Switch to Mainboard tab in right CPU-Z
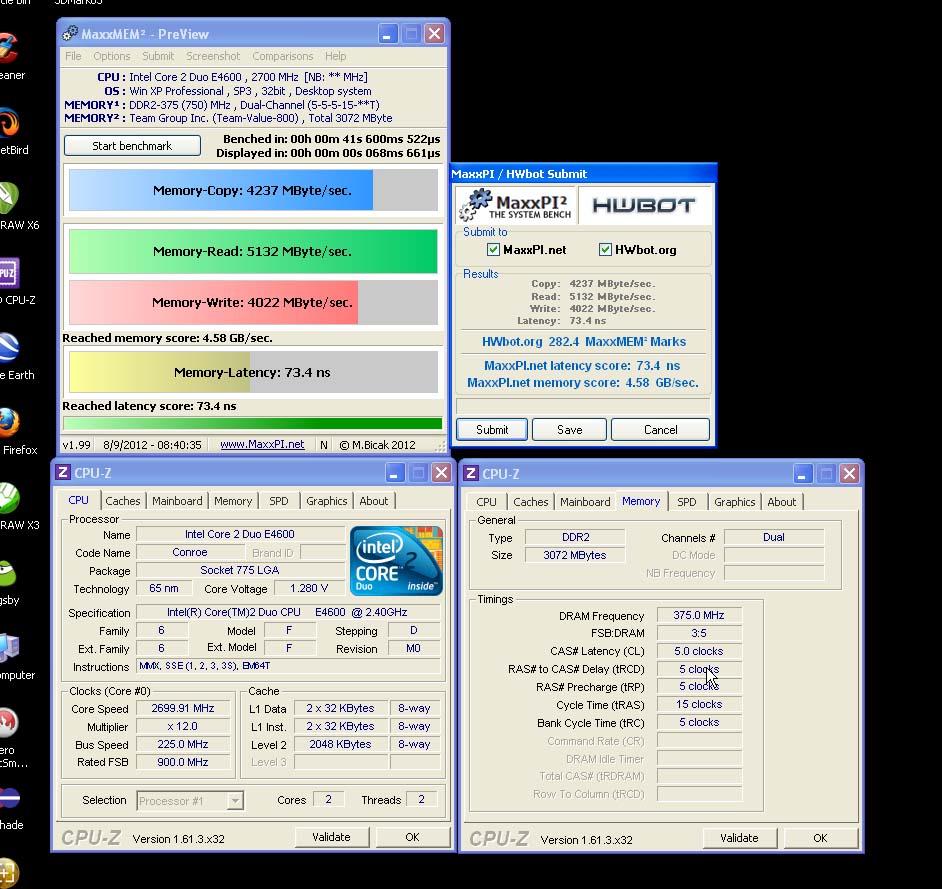The width and height of the screenshot is (942, 889). click(585, 502)
